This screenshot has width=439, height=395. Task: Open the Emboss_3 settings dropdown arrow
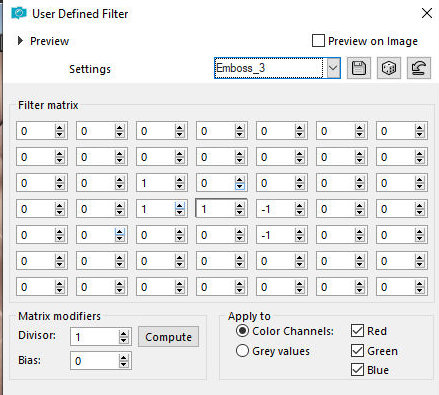[x=333, y=68]
